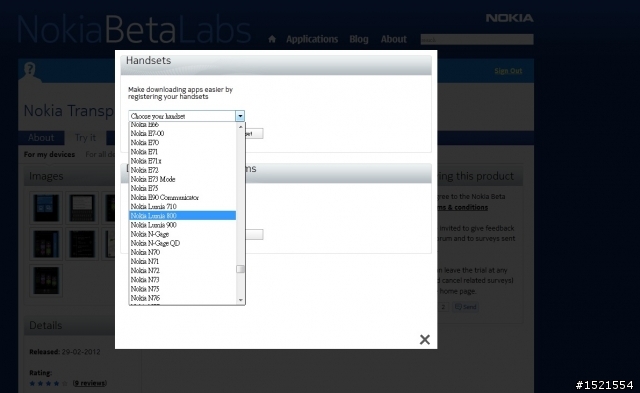Choose Nokia N71 handset
640x393 pixels.
click(x=182, y=261)
